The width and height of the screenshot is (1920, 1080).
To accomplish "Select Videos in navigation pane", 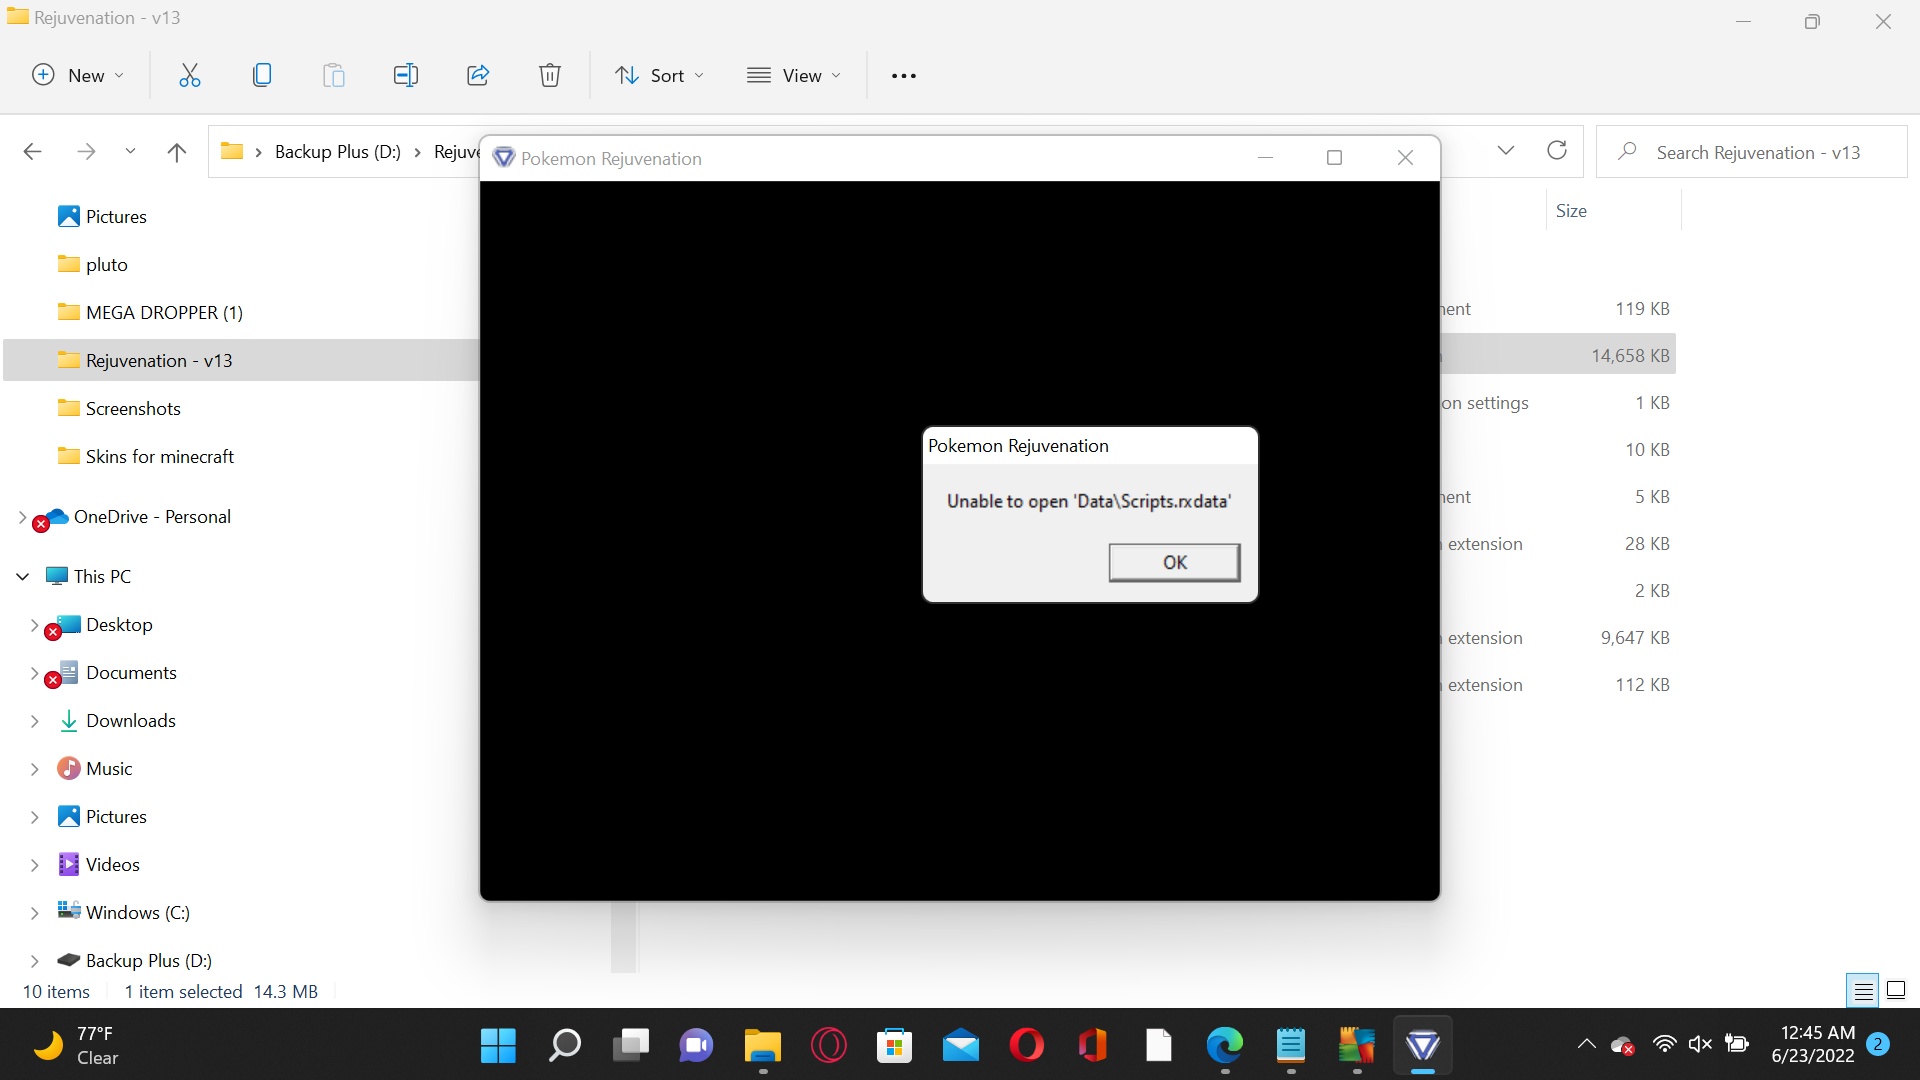I will (x=112, y=864).
